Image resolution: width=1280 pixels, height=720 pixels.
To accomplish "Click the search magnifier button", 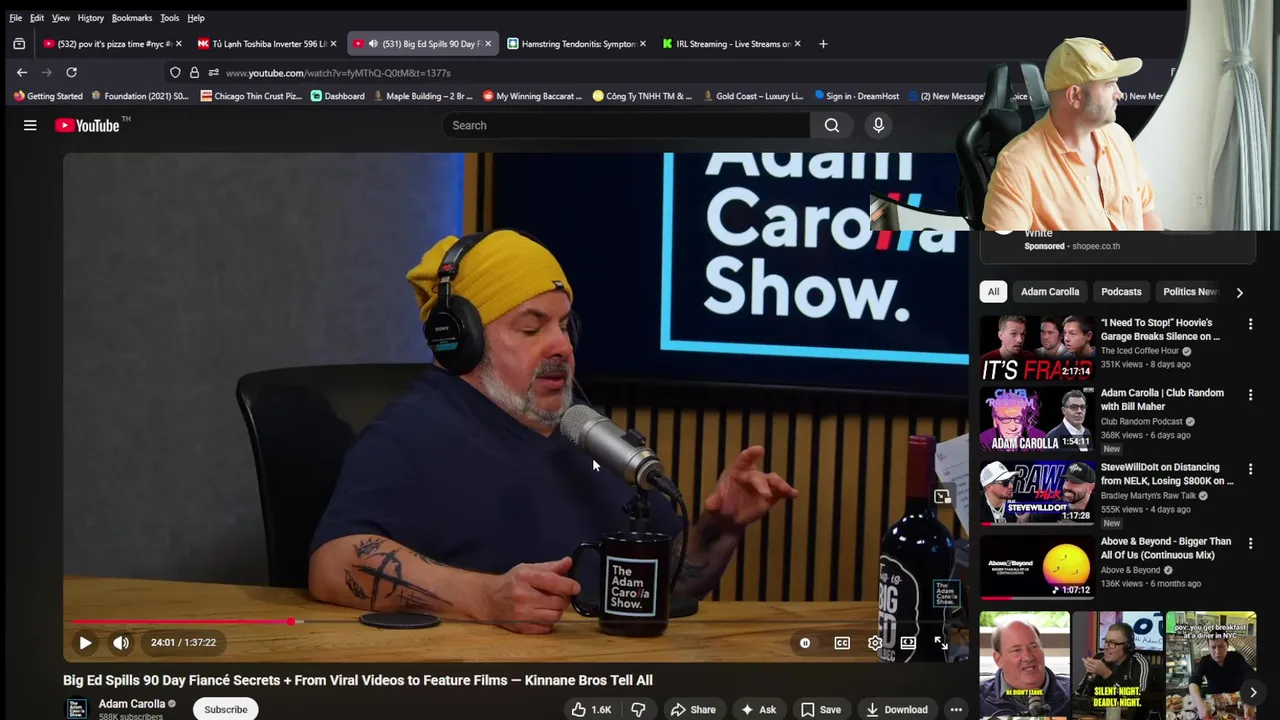I will pos(832,125).
